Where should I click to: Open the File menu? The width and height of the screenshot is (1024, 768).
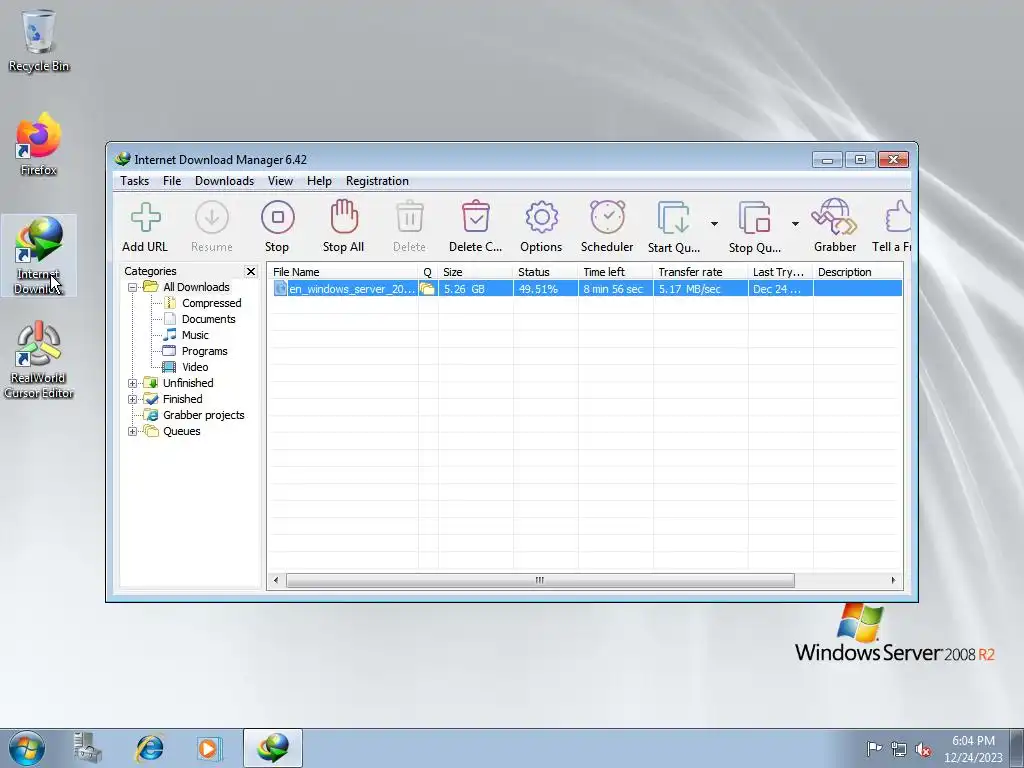click(x=172, y=181)
